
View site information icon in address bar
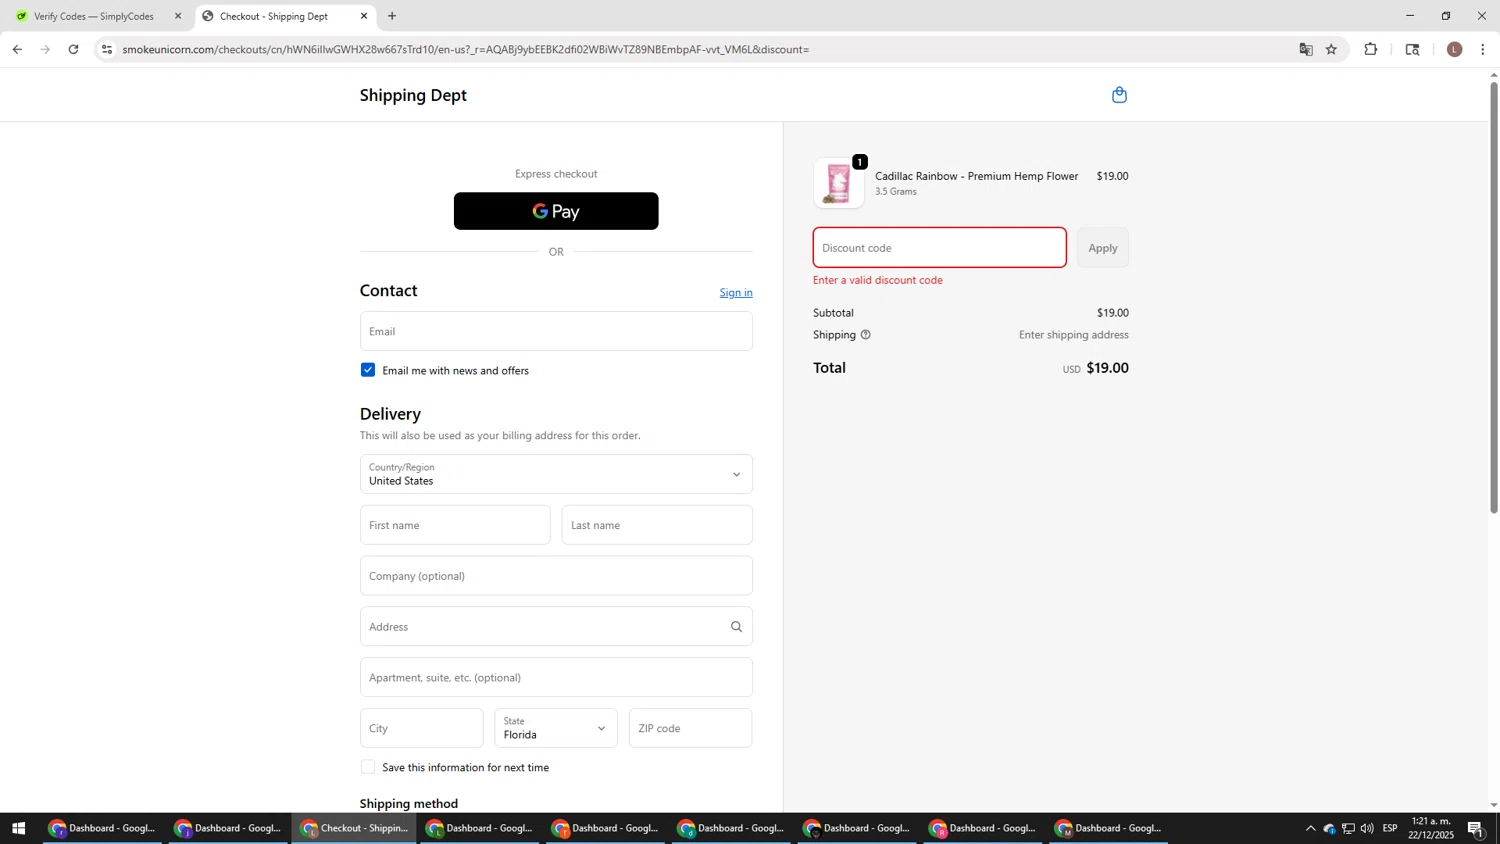click(x=107, y=49)
